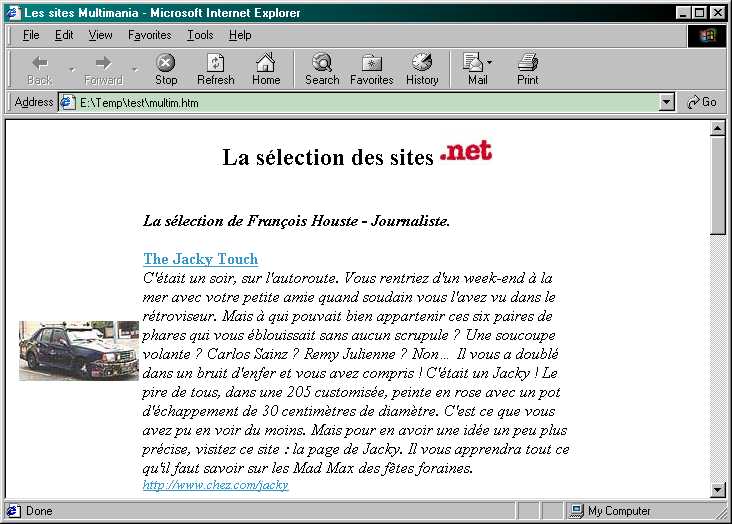The width and height of the screenshot is (732, 524).
Task: Click the Forward toolbar button
Action: tap(103, 70)
